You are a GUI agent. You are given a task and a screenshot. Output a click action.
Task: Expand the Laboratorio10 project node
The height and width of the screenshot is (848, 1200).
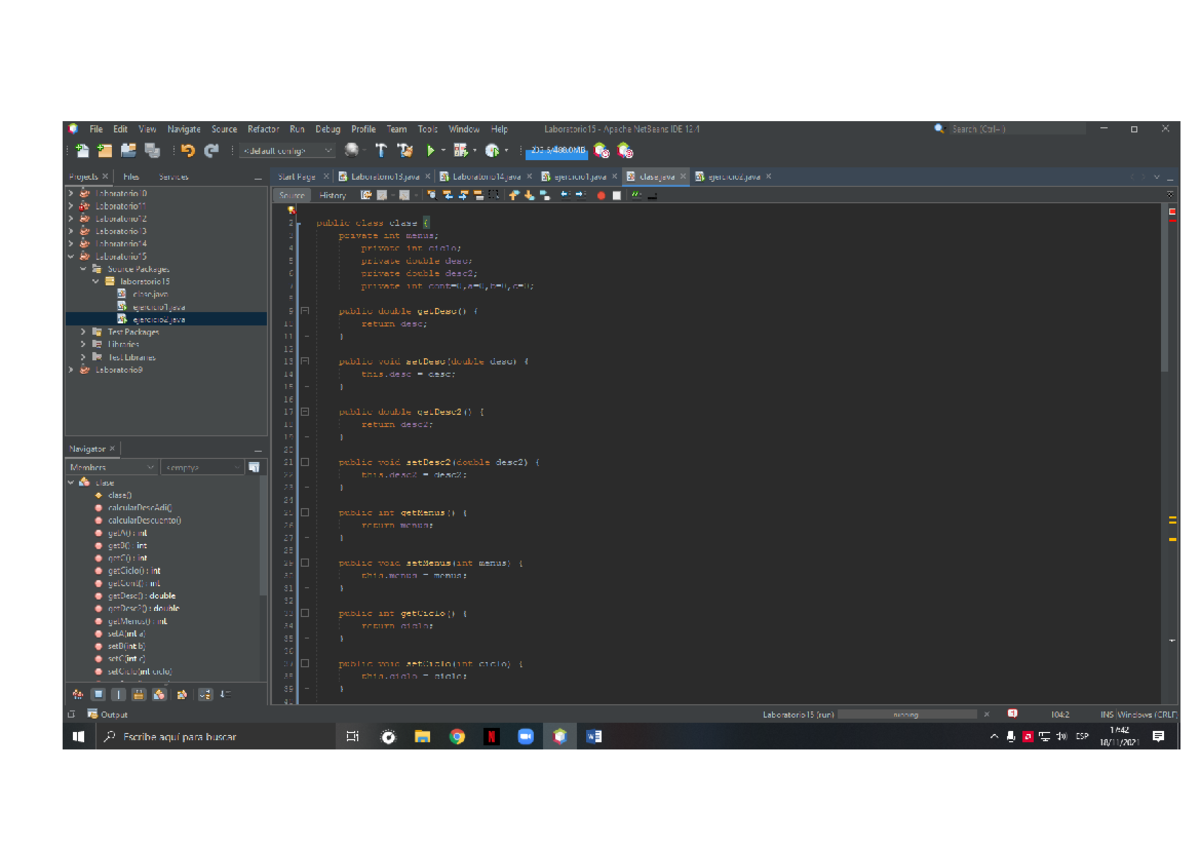(71, 193)
